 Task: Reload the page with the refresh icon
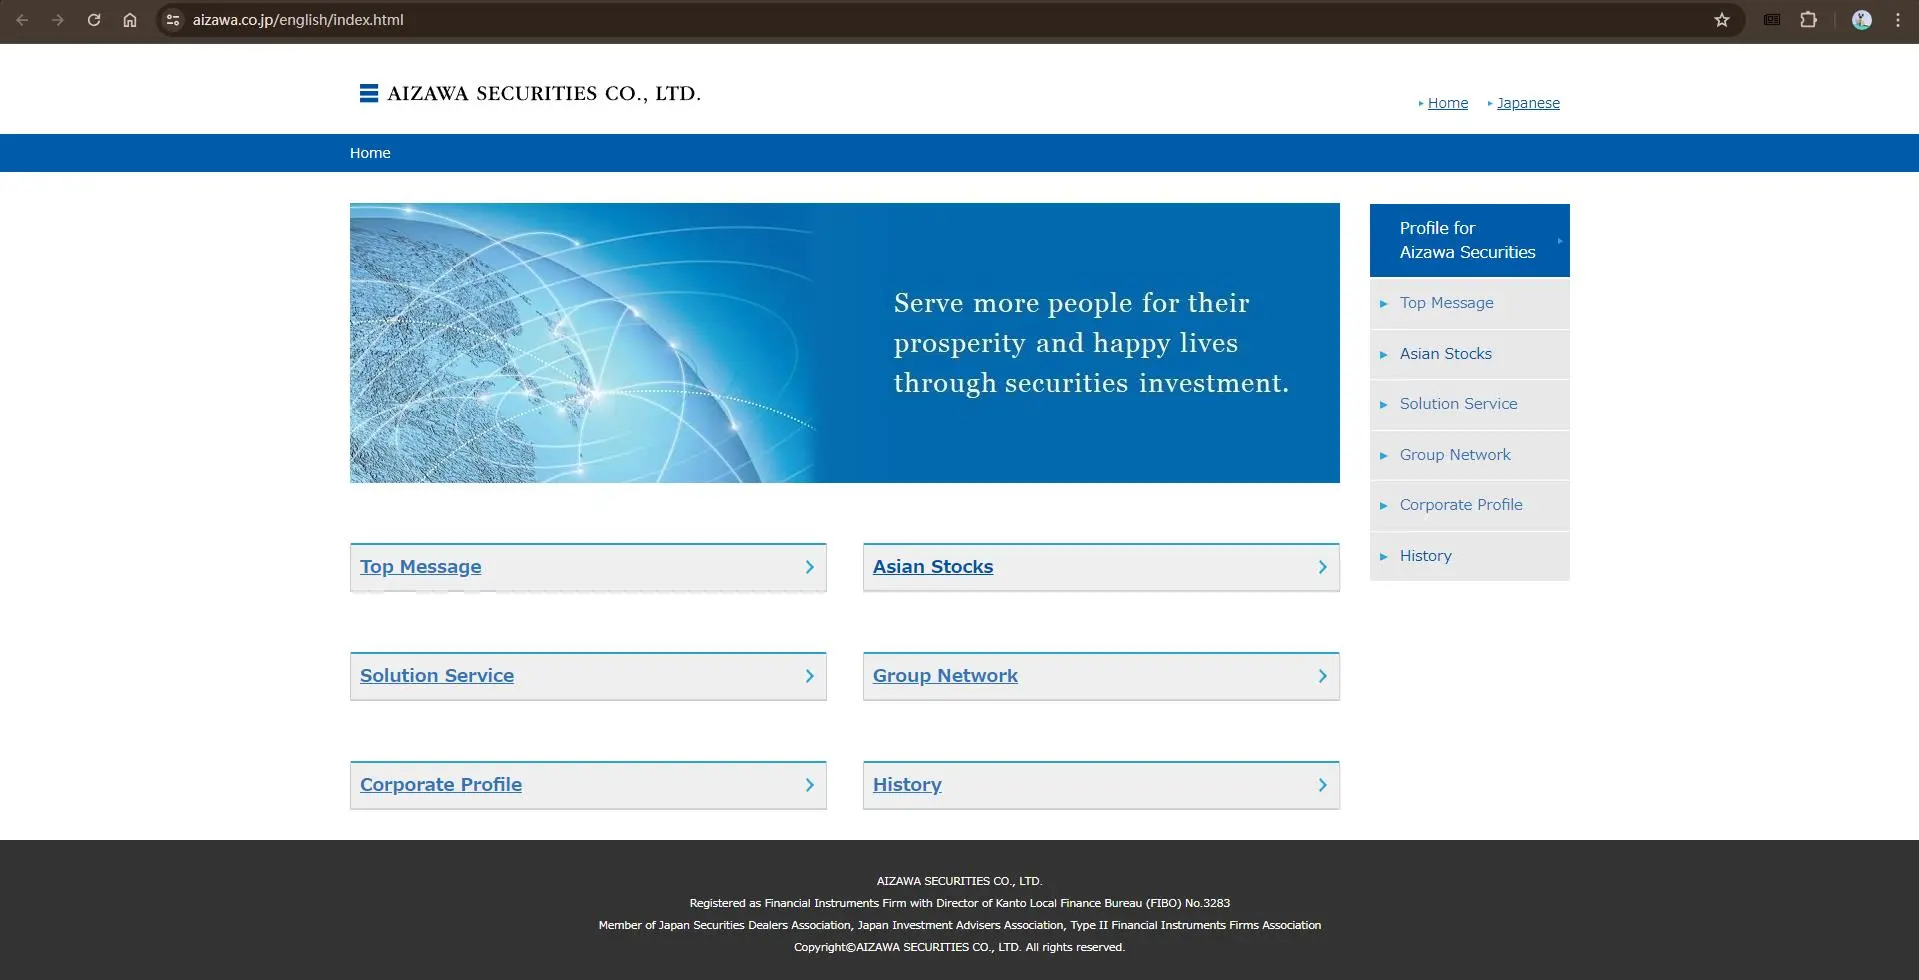click(x=94, y=20)
